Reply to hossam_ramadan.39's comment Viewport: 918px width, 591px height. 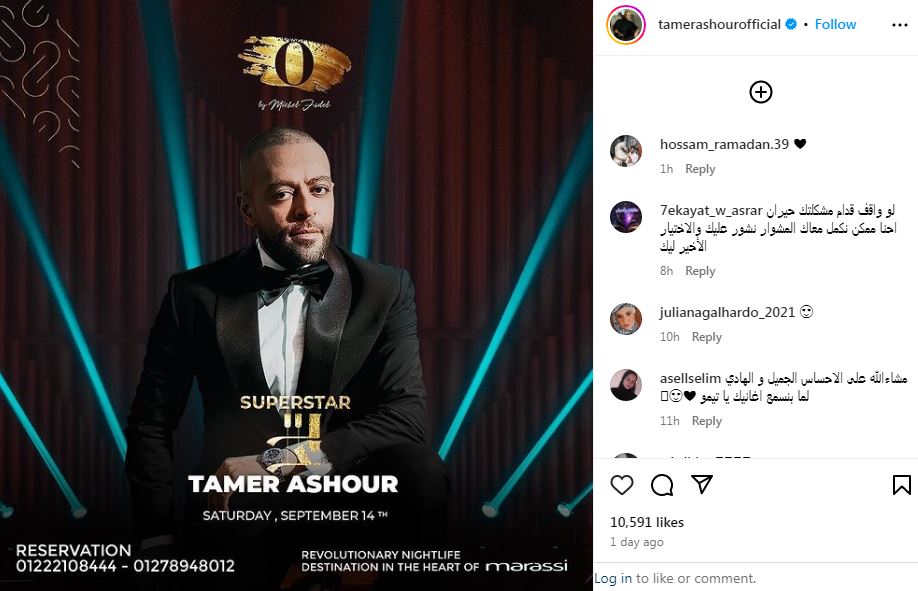tap(700, 169)
